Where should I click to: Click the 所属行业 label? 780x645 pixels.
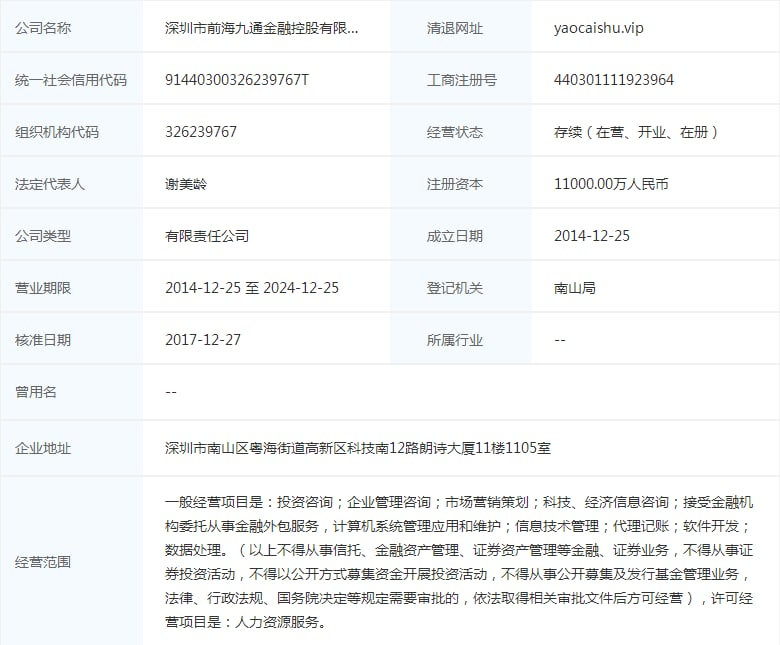[x=455, y=340]
